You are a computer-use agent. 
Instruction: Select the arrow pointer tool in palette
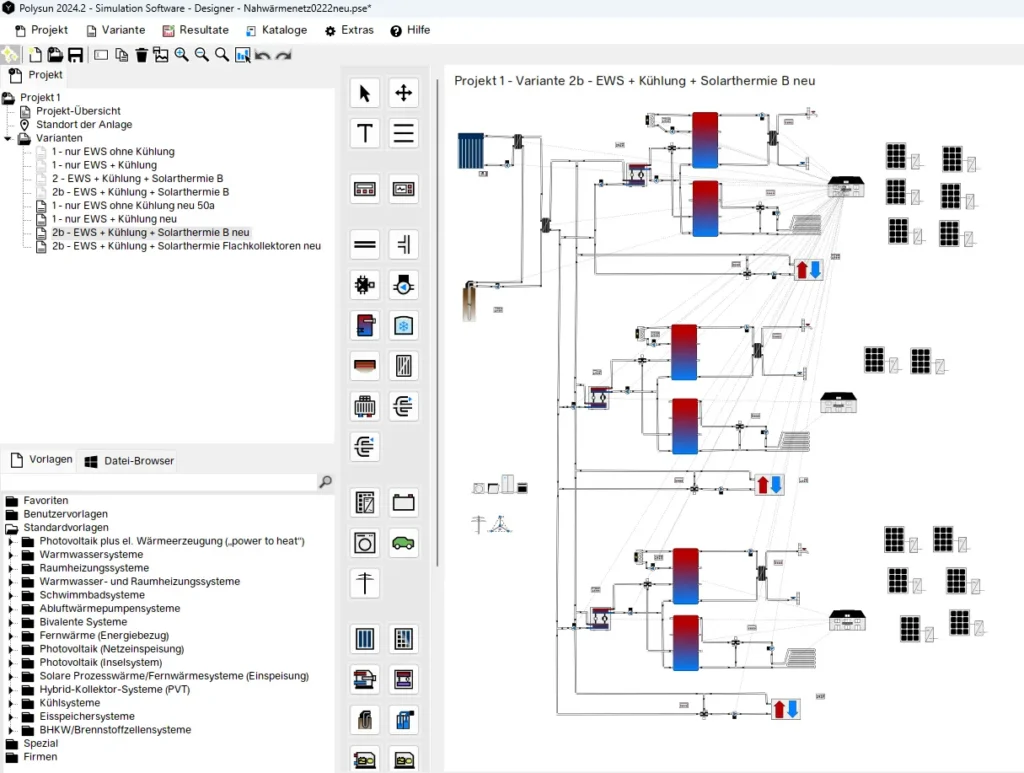click(364, 93)
